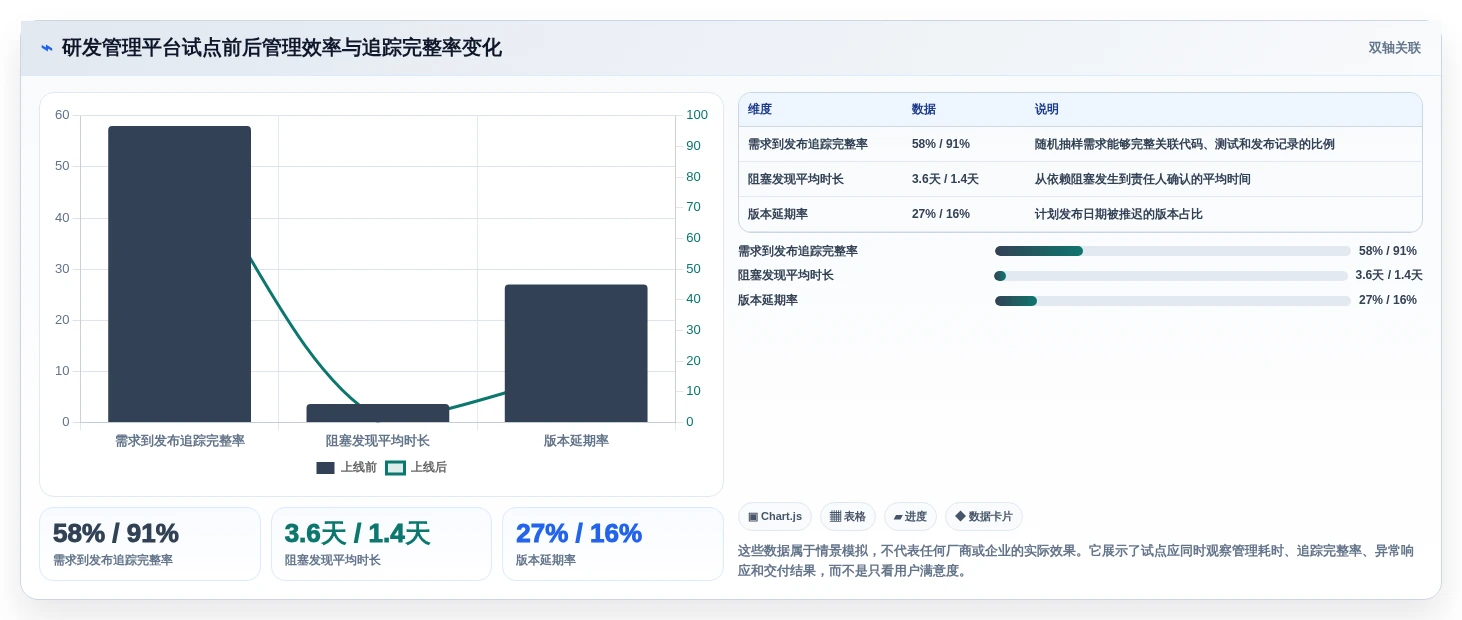Click the 58% / 91% data card
Screen dimensions: 1462x620
[150, 544]
